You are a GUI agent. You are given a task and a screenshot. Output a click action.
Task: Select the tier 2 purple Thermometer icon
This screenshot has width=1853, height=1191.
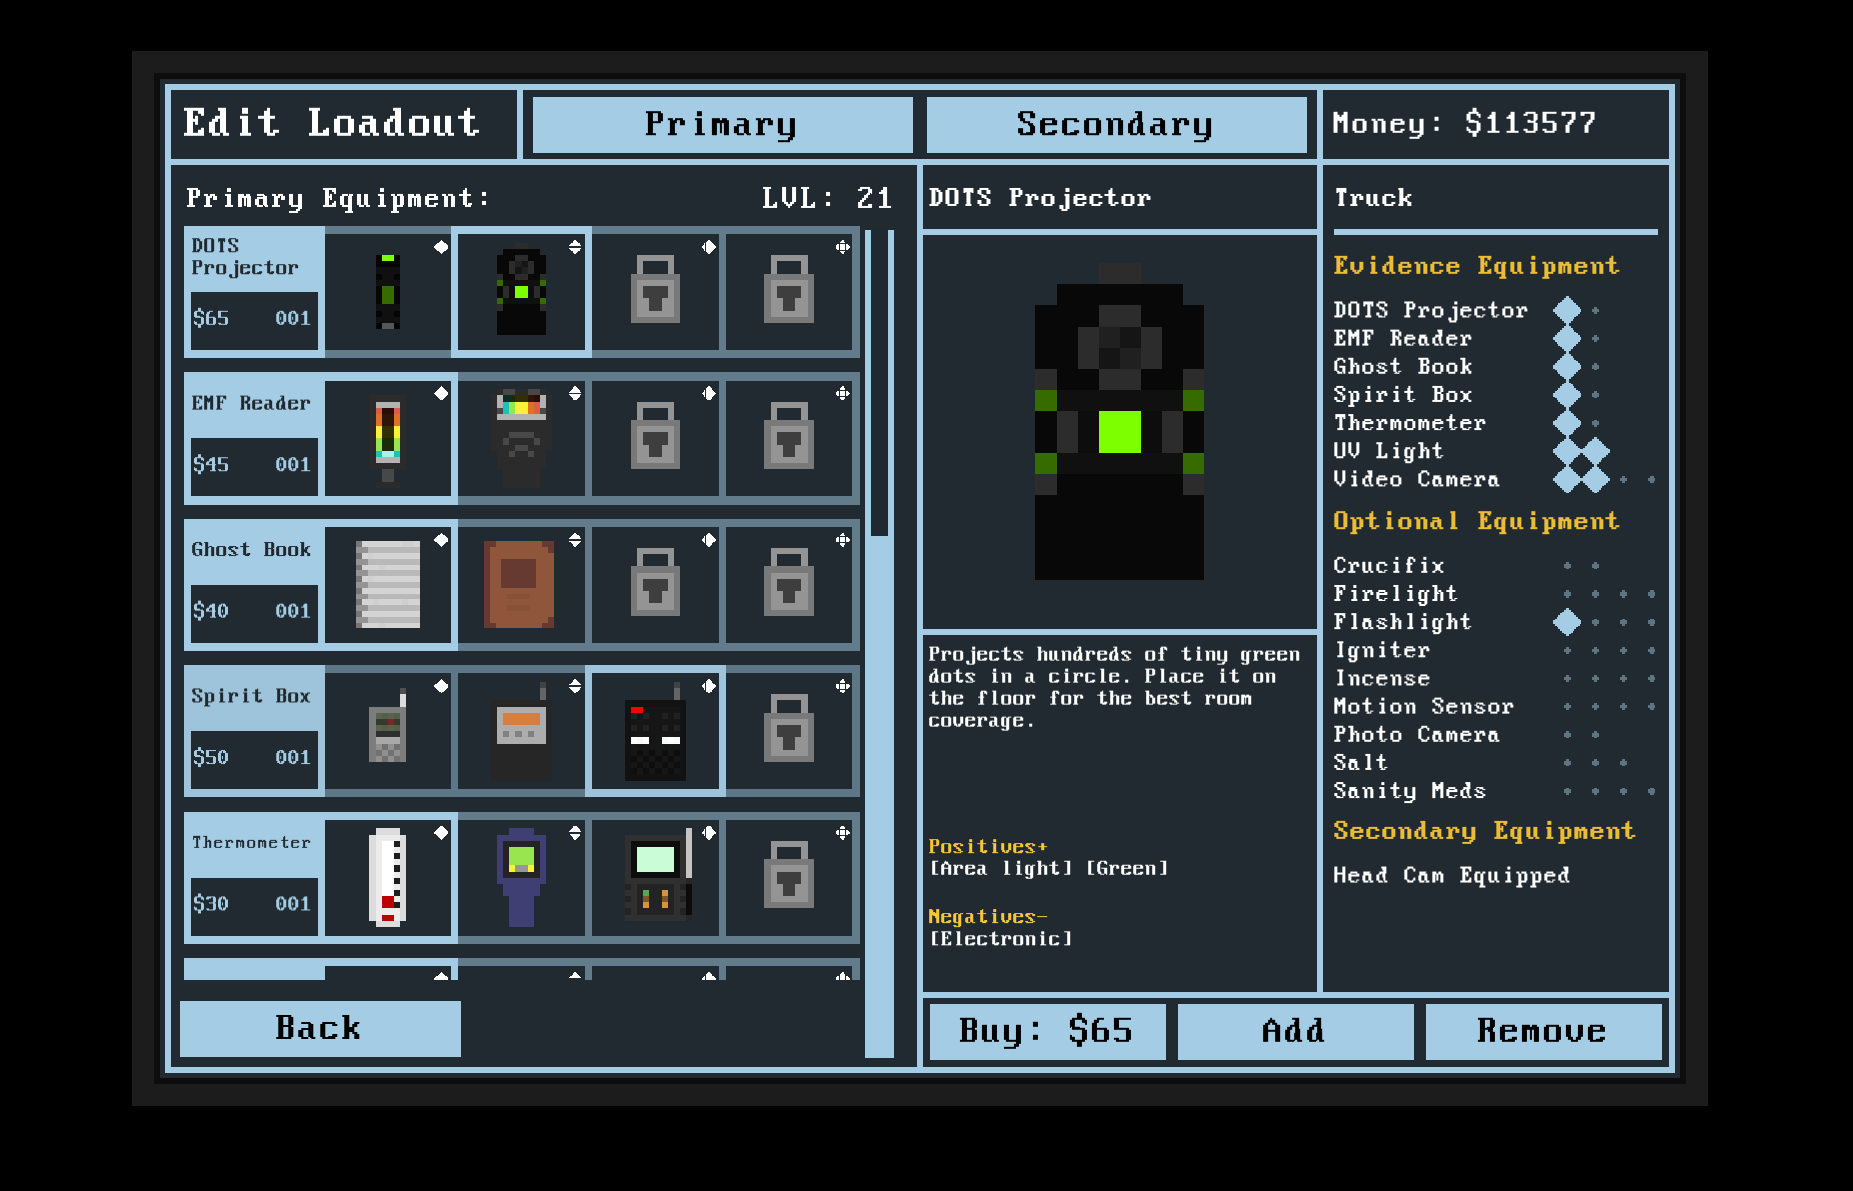click(x=521, y=877)
